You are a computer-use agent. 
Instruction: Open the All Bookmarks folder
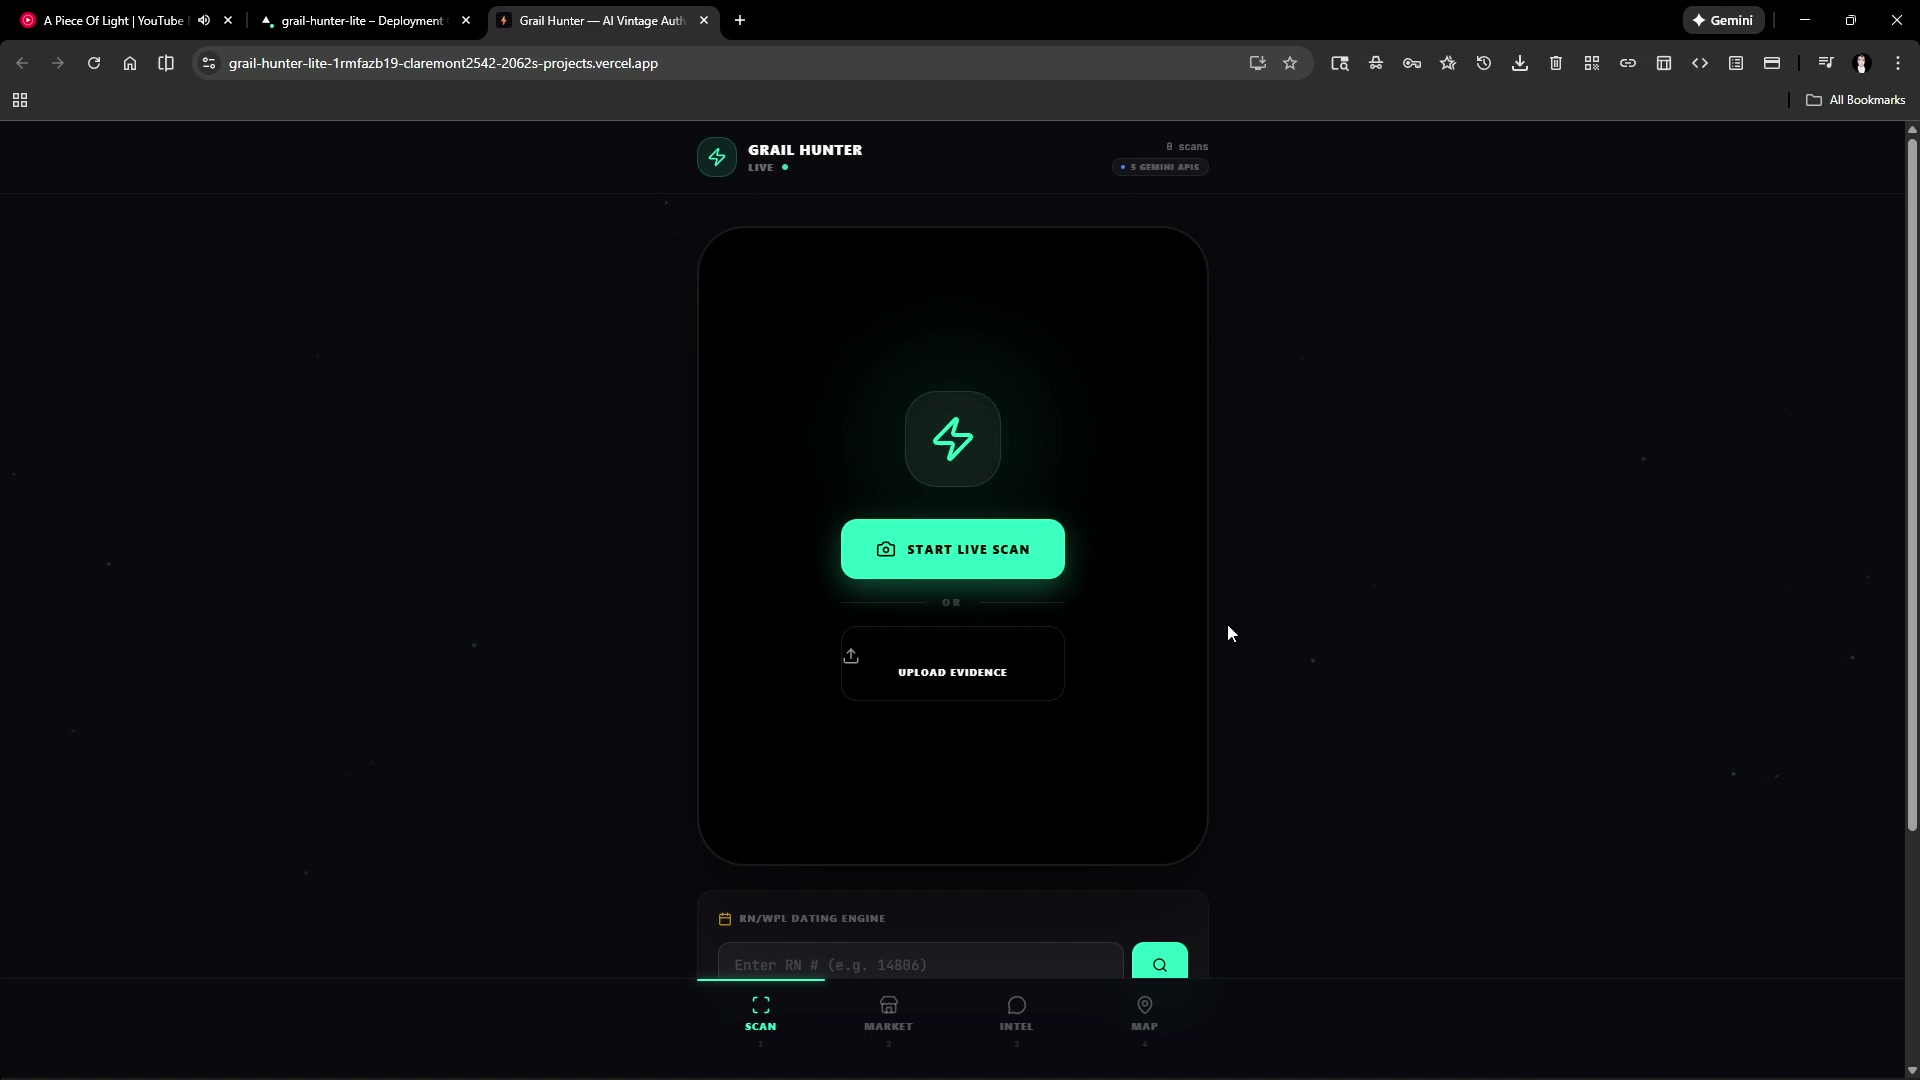coord(1855,100)
